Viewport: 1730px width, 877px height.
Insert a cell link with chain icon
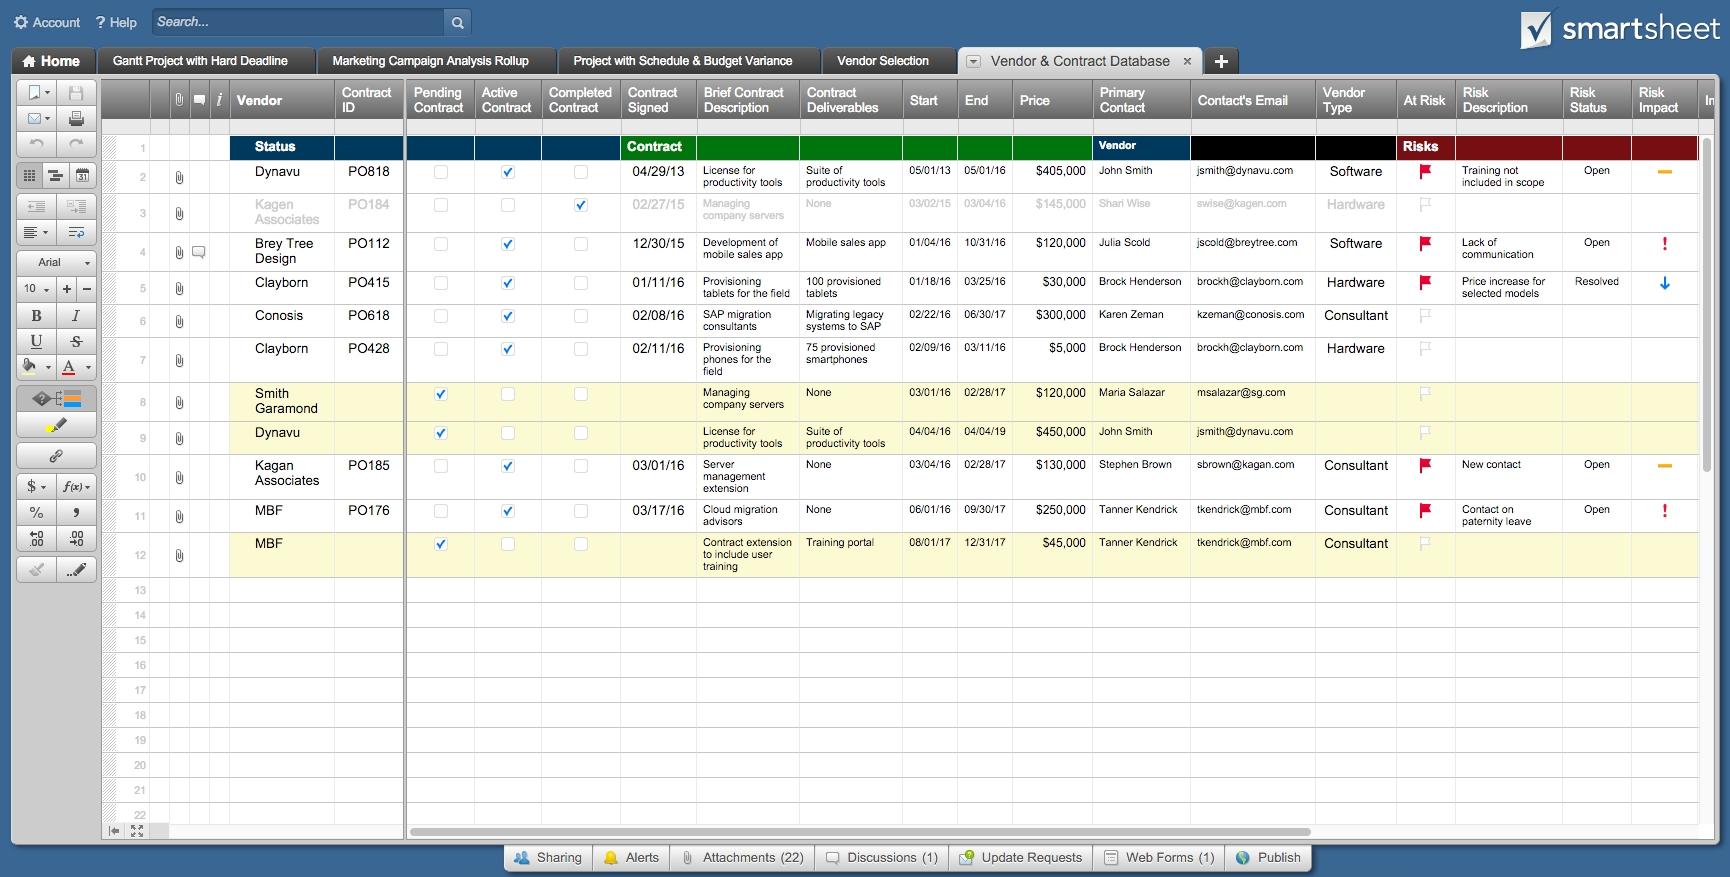click(x=56, y=456)
